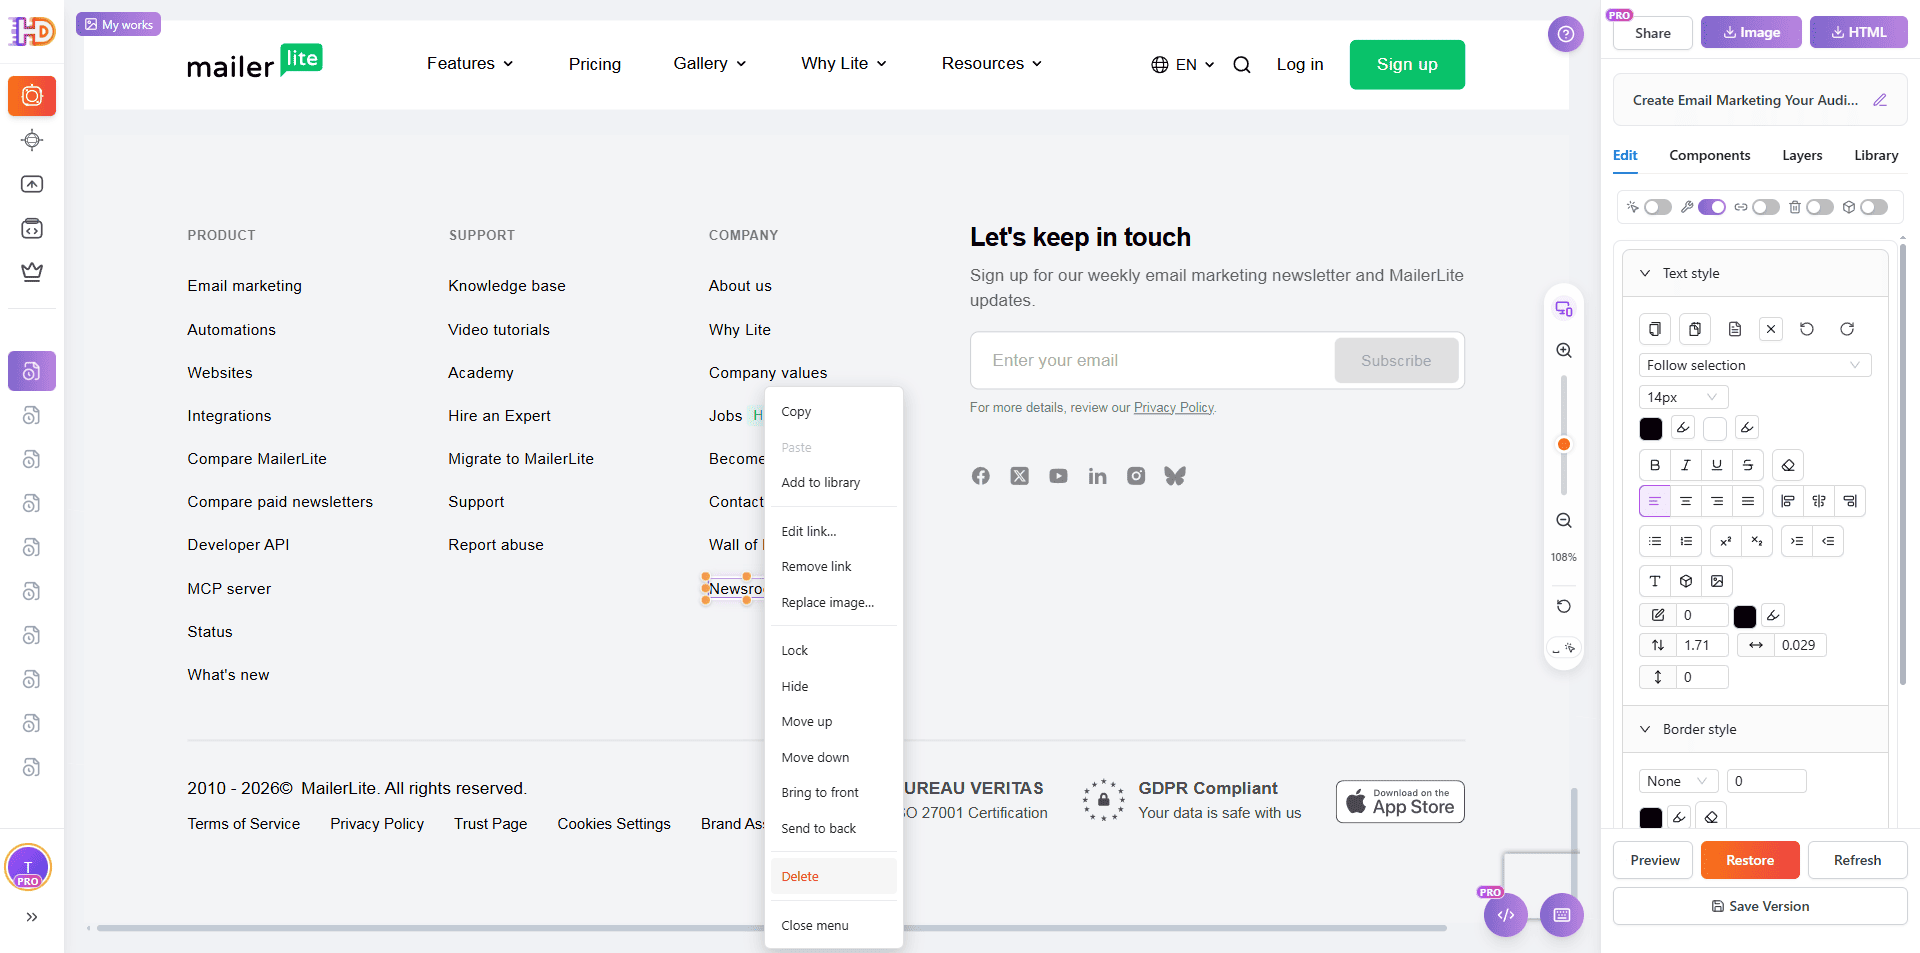This screenshot has width=1920, height=953.
Task: Insert a numbered list
Action: point(1687,541)
